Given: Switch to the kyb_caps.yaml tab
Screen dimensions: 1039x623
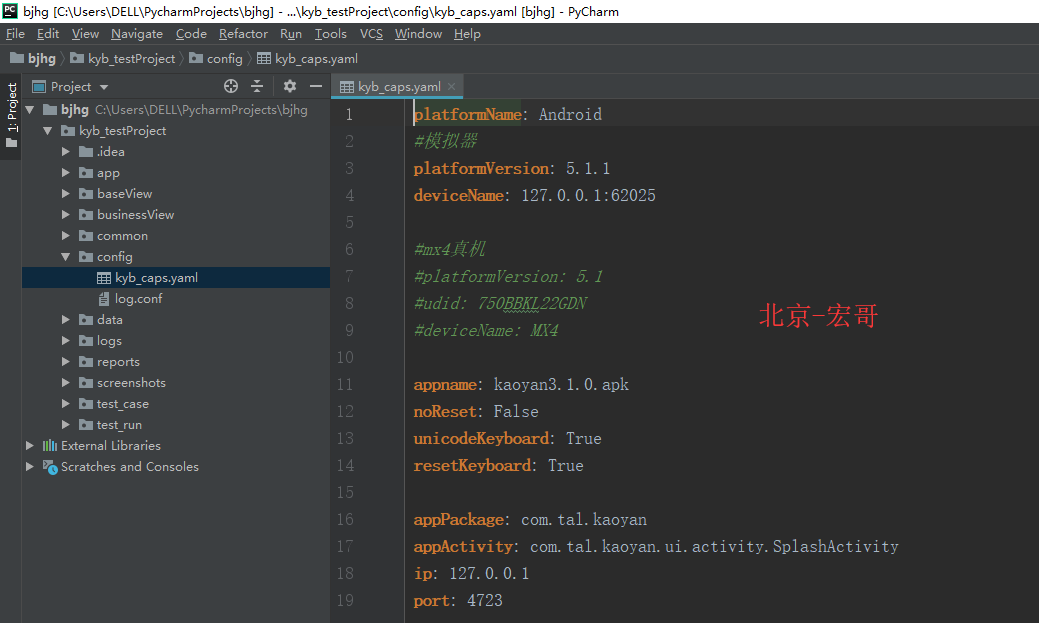Looking at the screenshot, I should tap(398, 87).
